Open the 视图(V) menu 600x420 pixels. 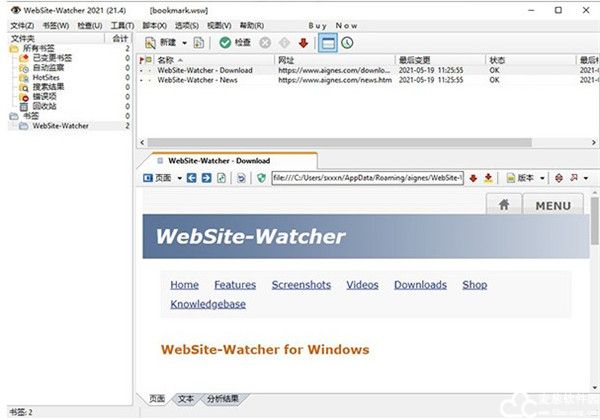[219, 26]
